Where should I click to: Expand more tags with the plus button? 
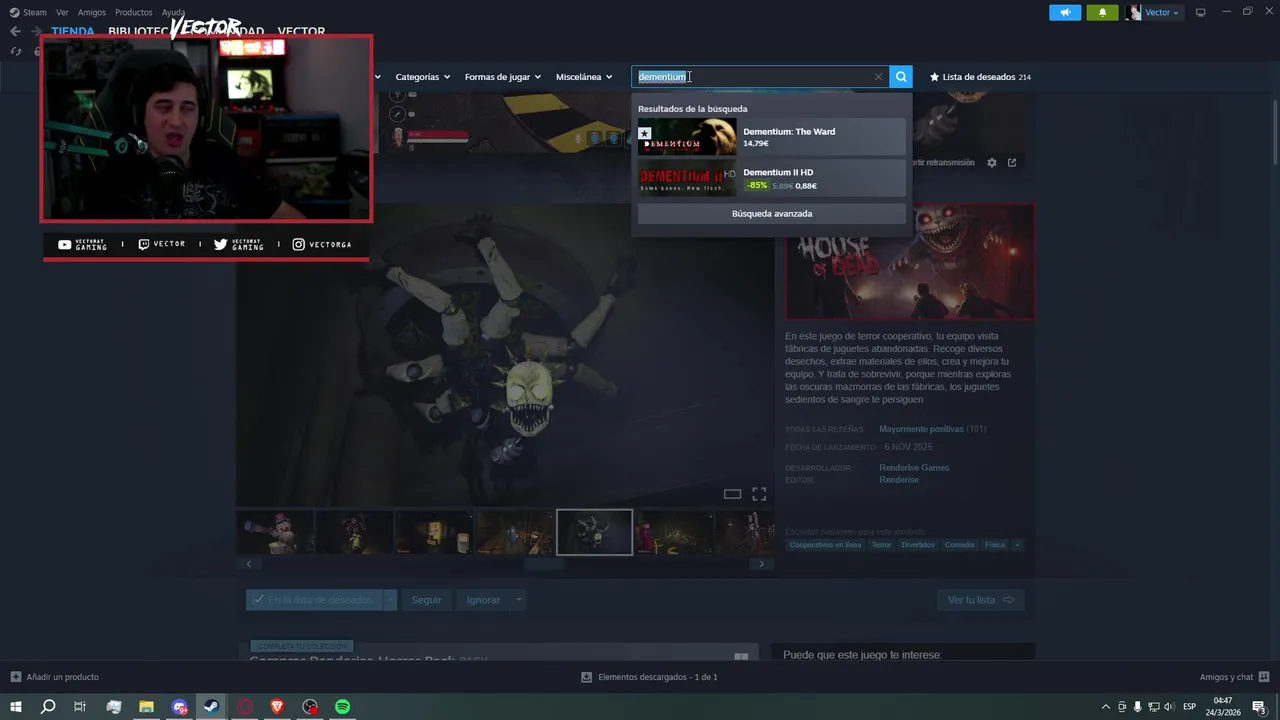click(1017, 545)
